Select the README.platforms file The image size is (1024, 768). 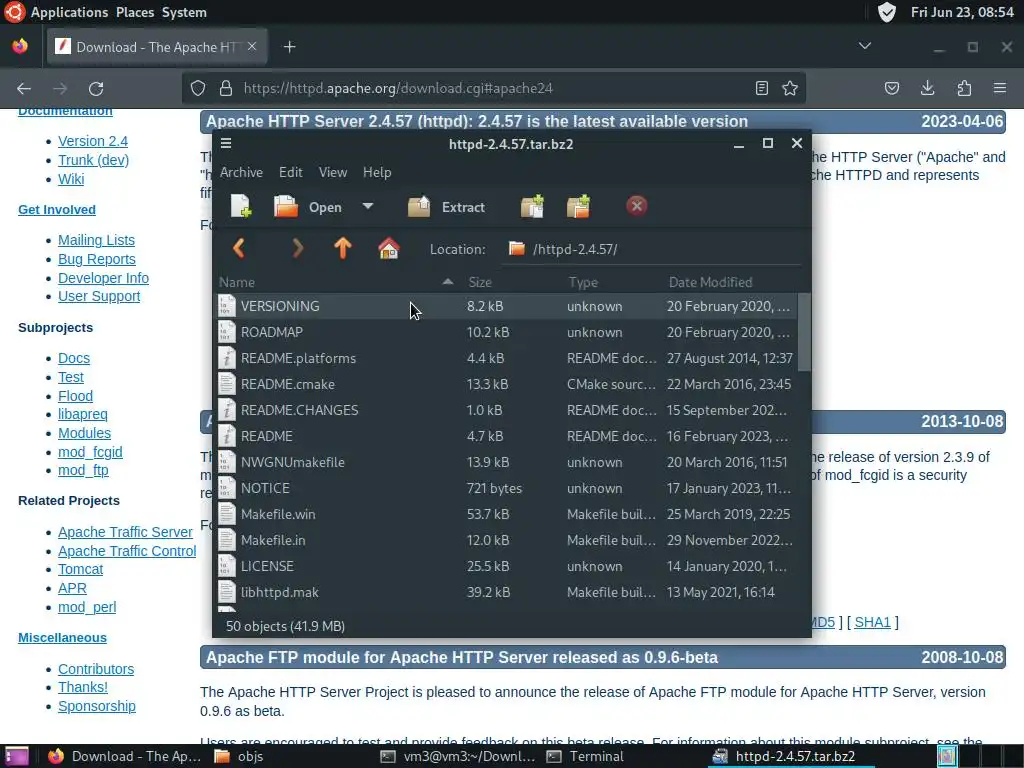[506, 359]
